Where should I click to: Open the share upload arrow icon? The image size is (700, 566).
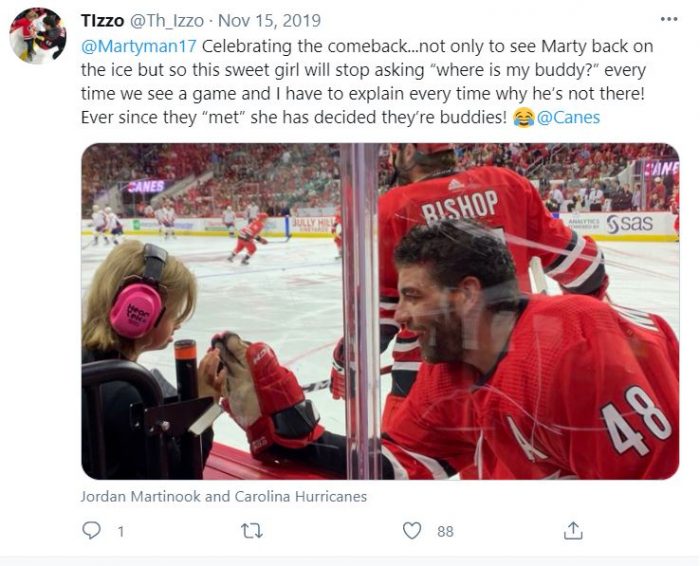[x=573, y=530]
